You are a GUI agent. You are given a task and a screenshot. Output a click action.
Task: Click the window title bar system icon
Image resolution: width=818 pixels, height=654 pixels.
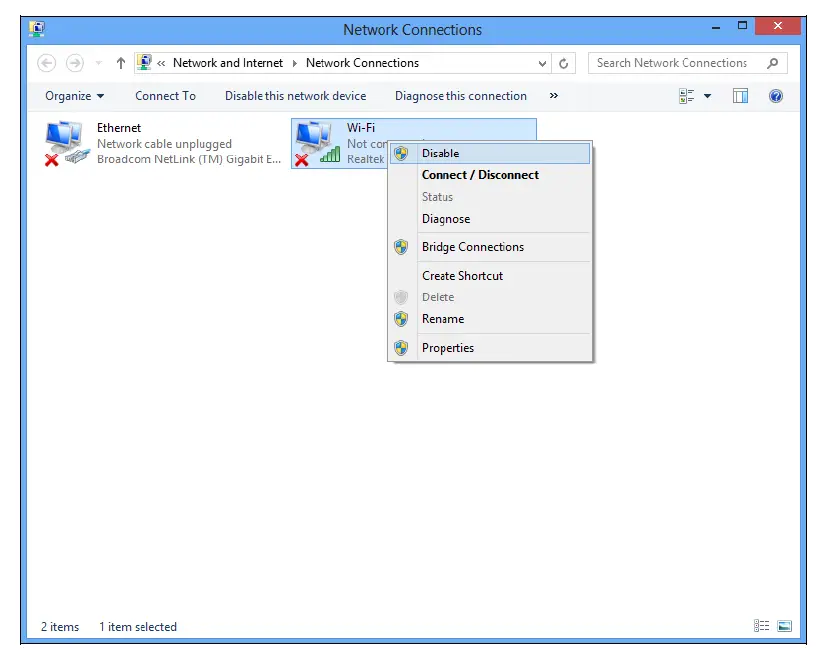(37, 28)
